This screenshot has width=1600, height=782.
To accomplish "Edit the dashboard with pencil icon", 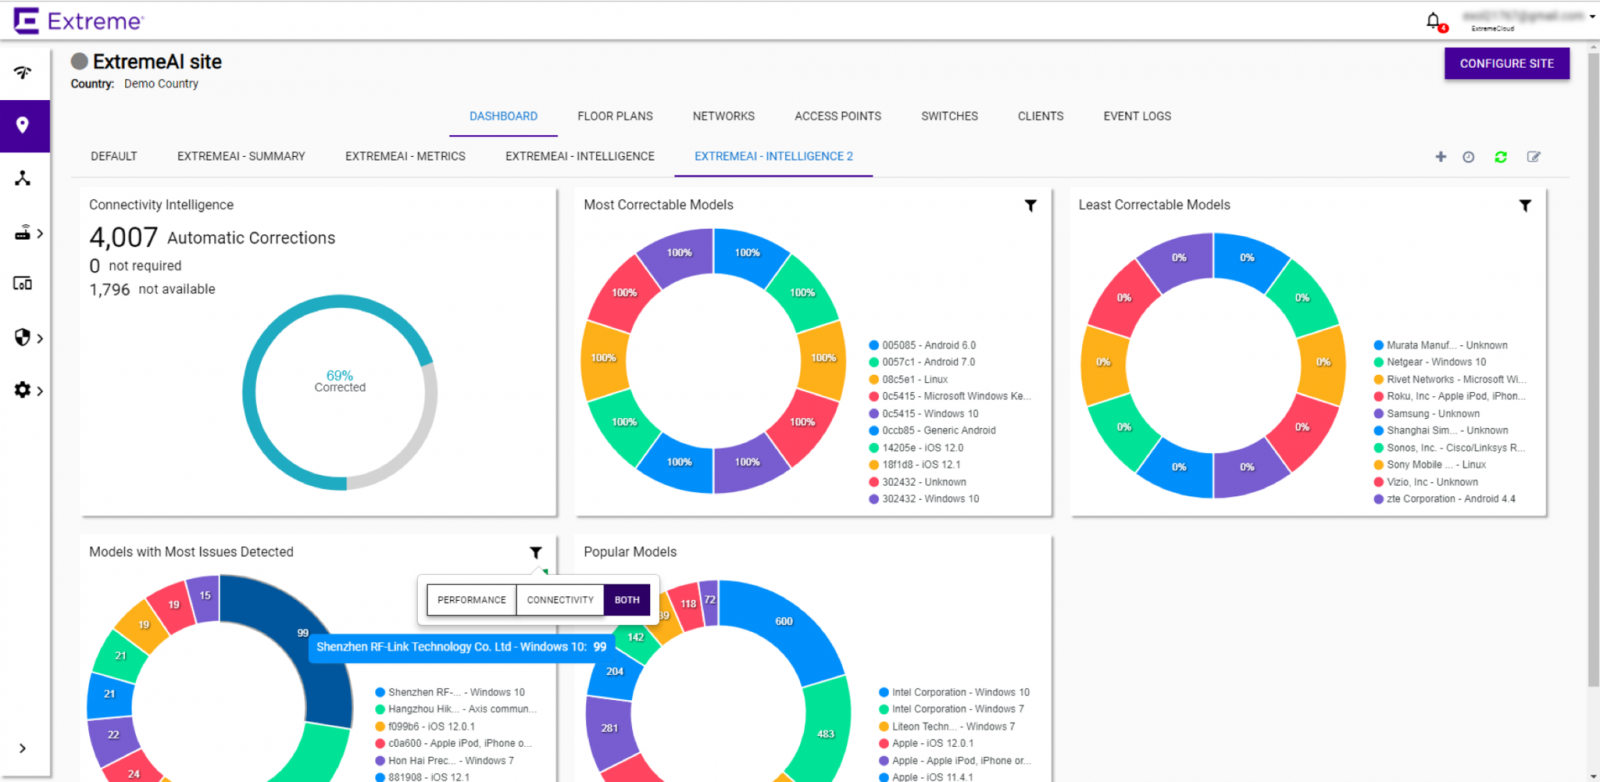I will [x=1534, y=157].
